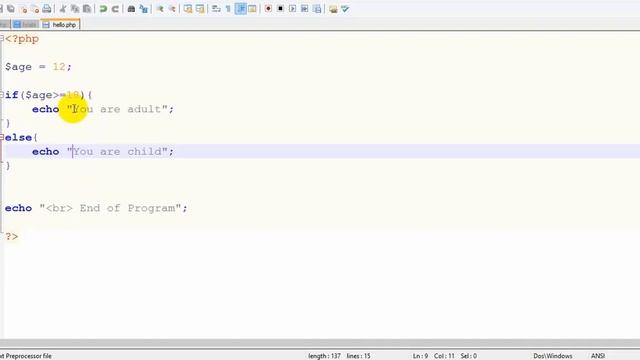This screenshot has height=360, width=640.
Task: Click the Redo arrow icon
Action: [x=115, y=9]
